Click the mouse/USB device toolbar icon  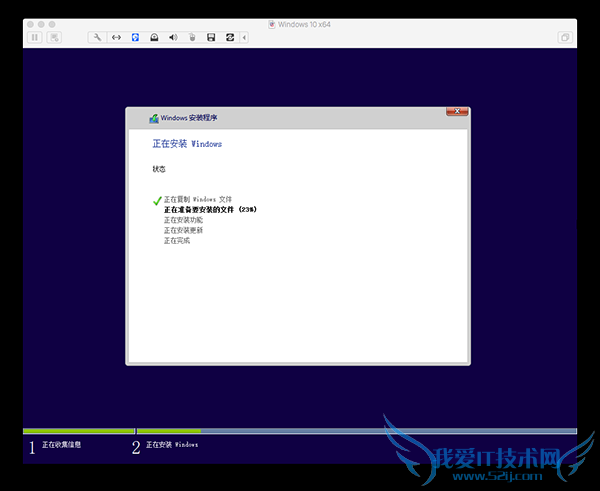point(192,37)
